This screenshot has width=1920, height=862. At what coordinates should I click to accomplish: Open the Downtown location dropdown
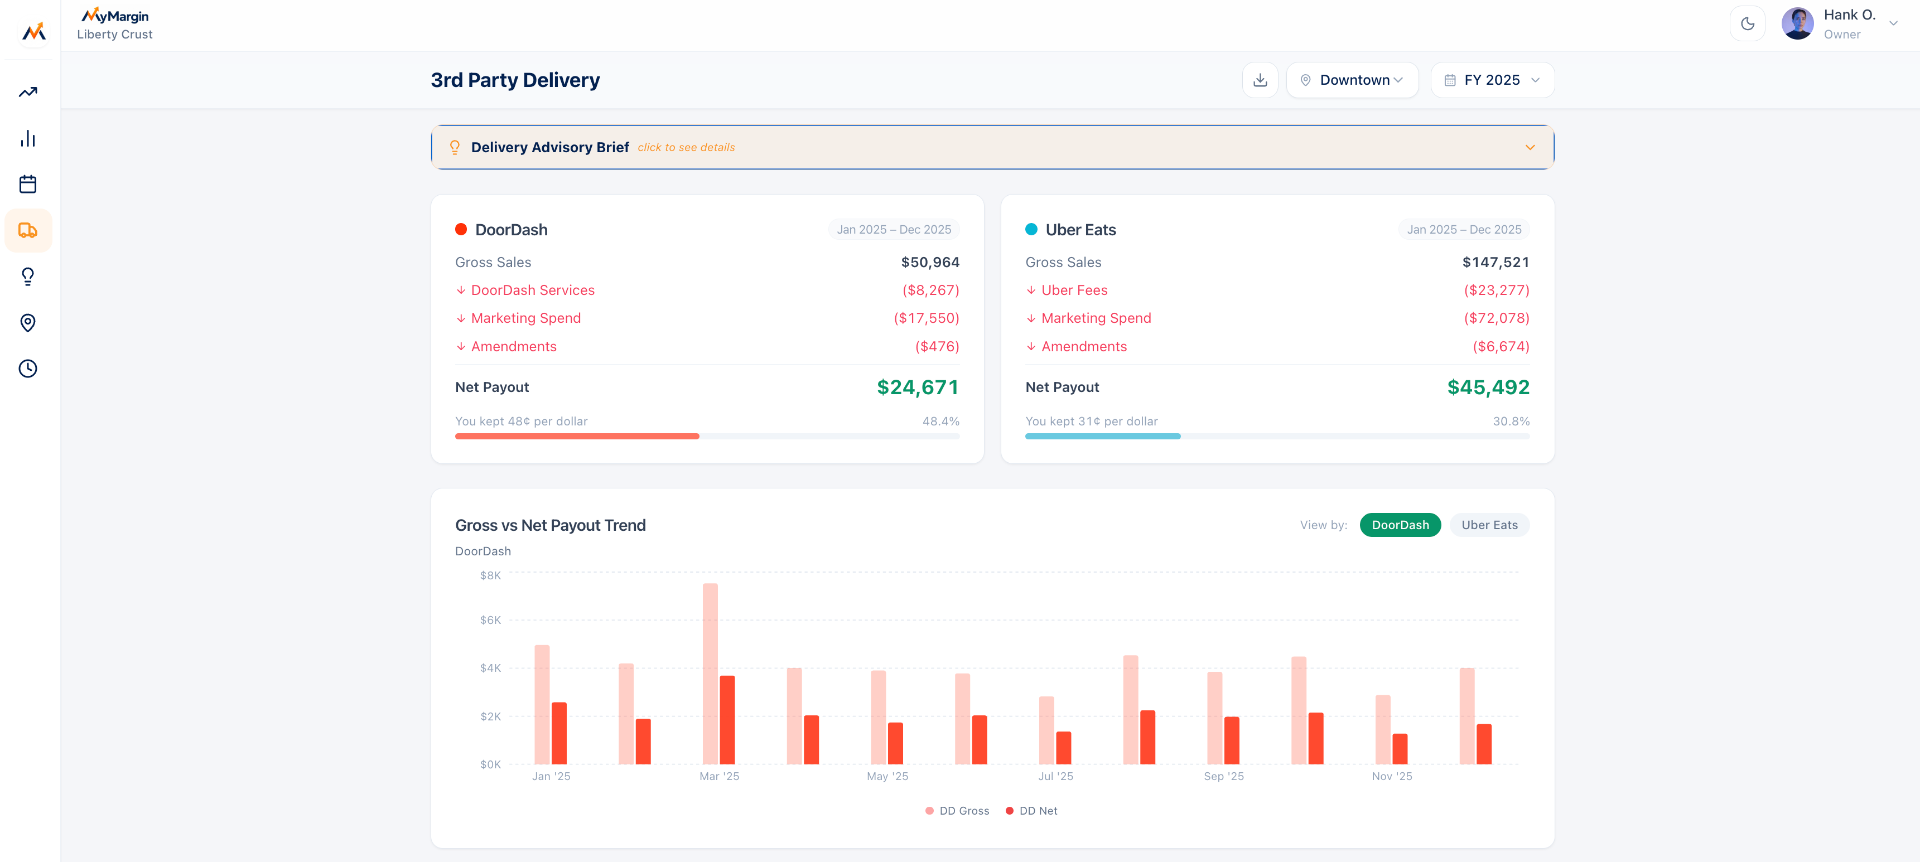point(1352,80)
